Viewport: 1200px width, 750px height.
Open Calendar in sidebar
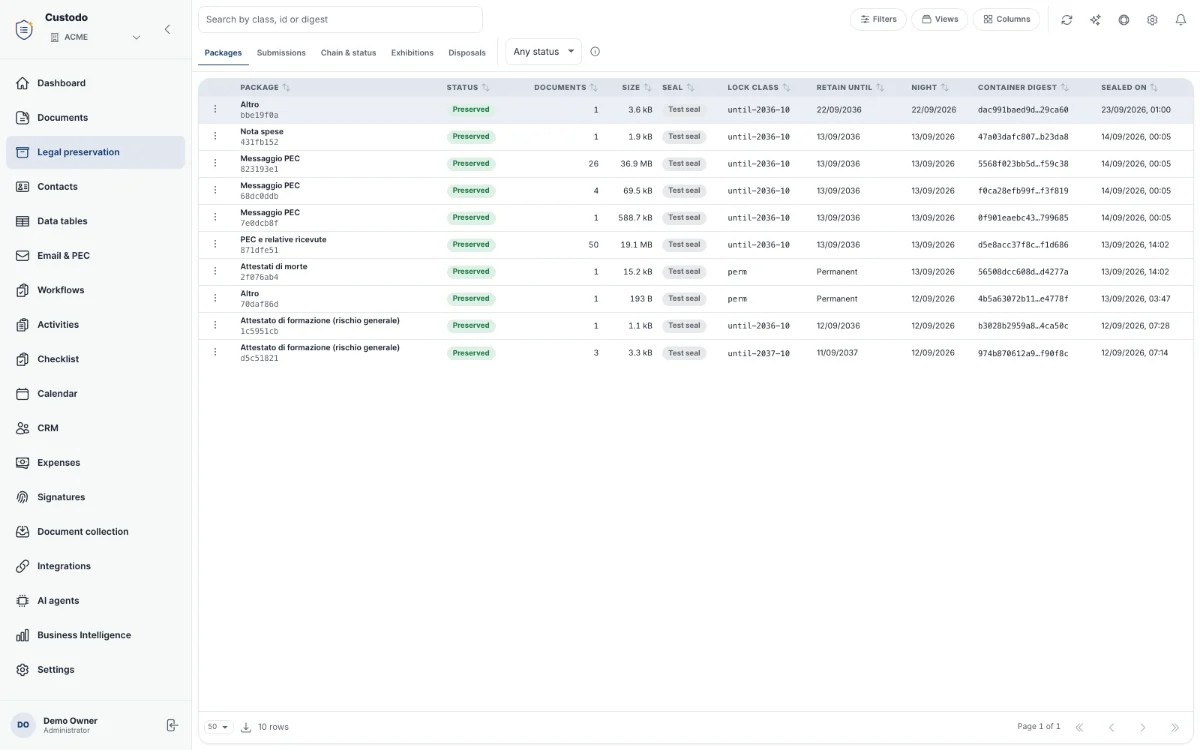coord(95,394)
